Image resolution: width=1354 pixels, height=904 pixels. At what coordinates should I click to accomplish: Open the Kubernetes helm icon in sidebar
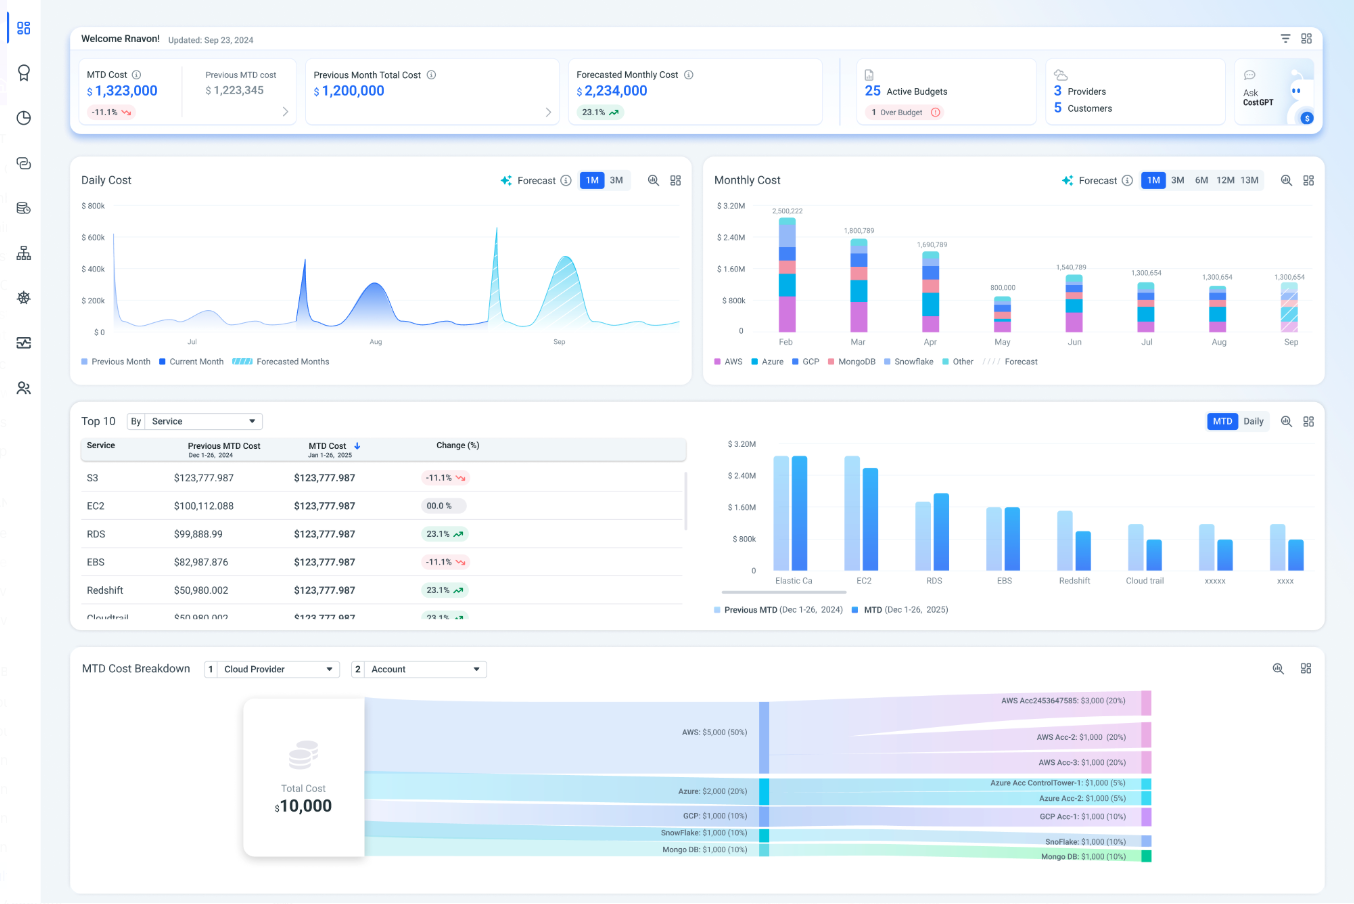pyautogui.click(x=24, y=298)
